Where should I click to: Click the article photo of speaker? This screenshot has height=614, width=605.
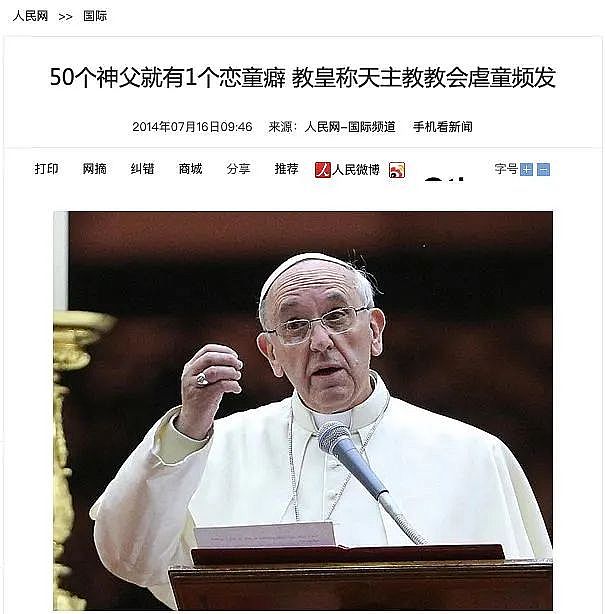point(303,410)
